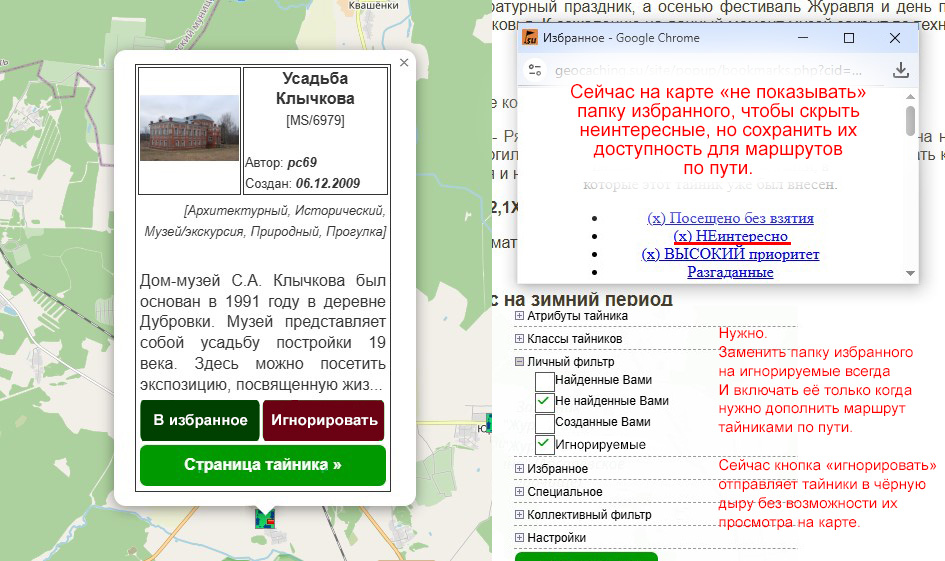Uncheck the Не найденные Вами filter
This screenshot has height=561, width=945.
click(544, 402)
